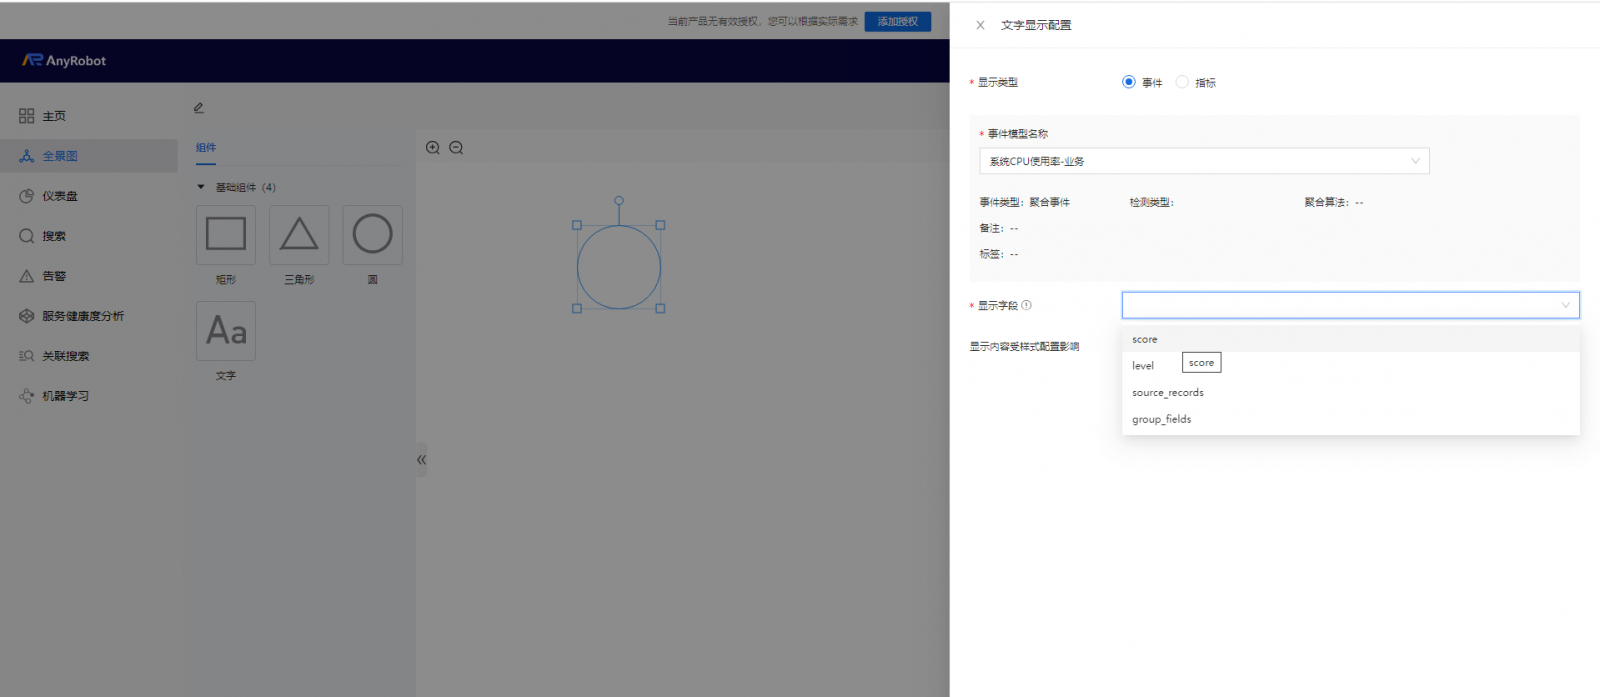Choose source_records from the field list

(1351, 393)
